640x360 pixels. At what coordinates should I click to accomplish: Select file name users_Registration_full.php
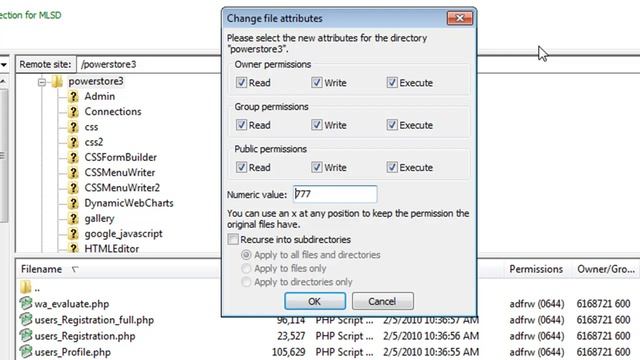pyautogui.click(x=94, y=320)
